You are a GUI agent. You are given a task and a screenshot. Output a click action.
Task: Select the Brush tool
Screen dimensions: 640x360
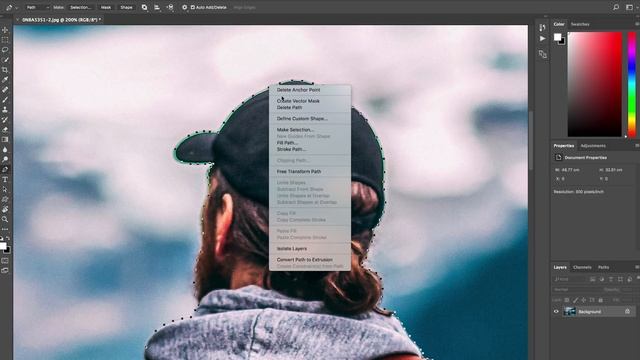coord(5,100)
